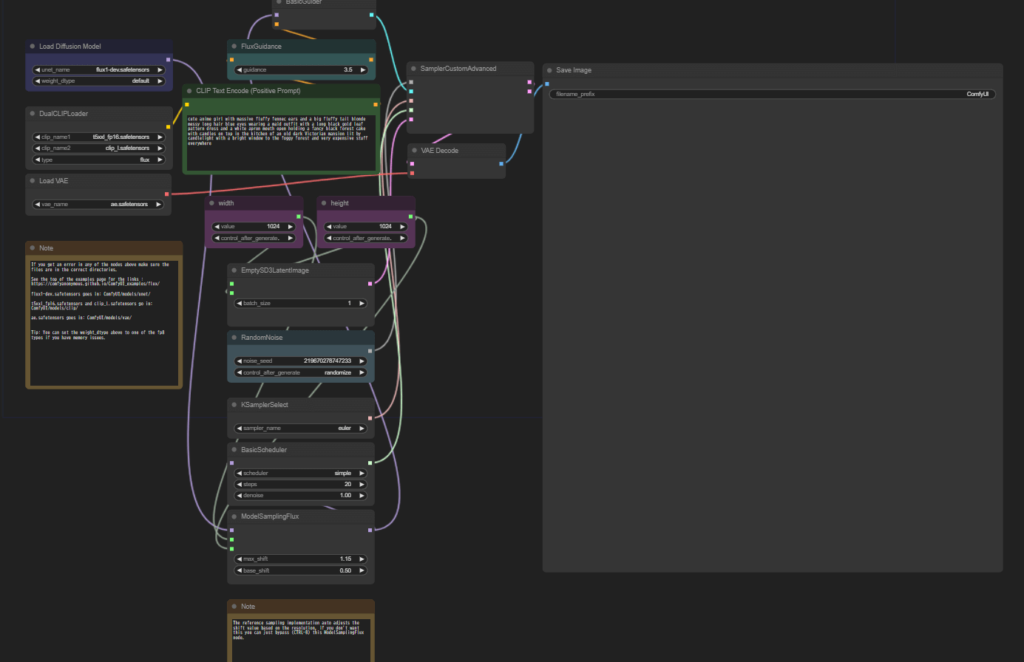The width and height of the screenshot is (1024, 662).
Task: Click the filename_prefix field in Save Image
Action: tap(773, 94)
